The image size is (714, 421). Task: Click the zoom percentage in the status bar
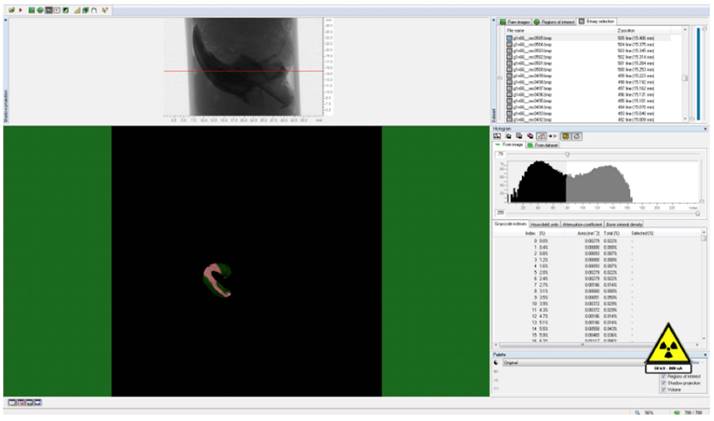point(648,412)
